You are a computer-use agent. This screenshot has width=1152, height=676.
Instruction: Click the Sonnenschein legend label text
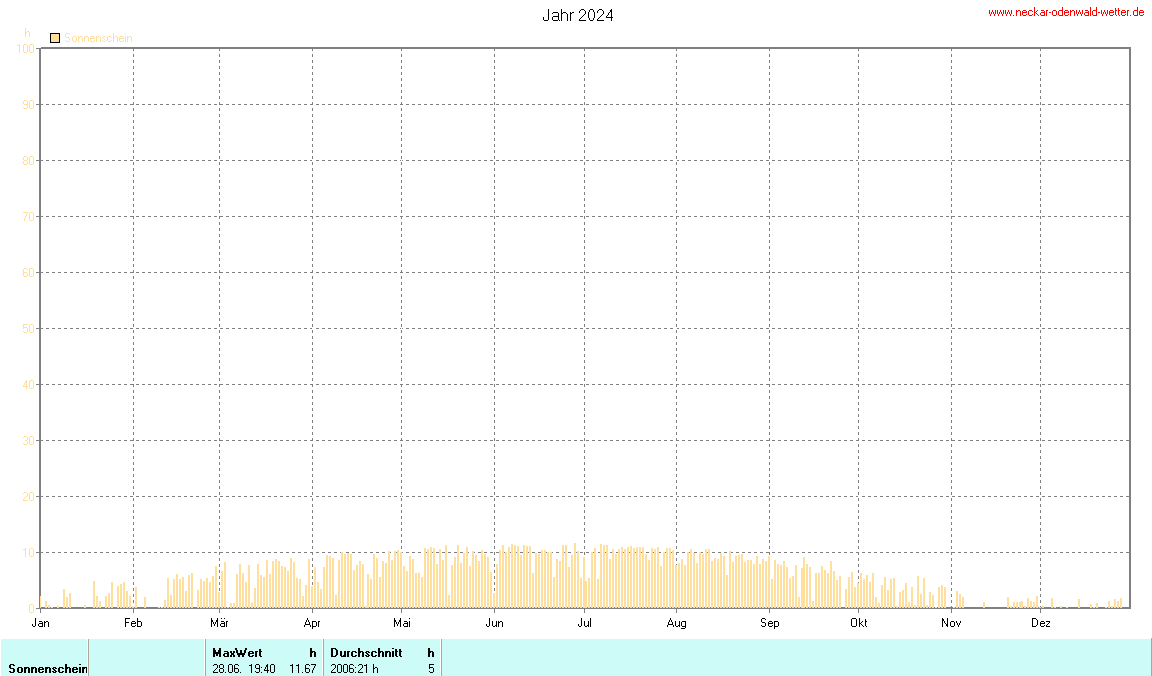[x=98, y=38]
